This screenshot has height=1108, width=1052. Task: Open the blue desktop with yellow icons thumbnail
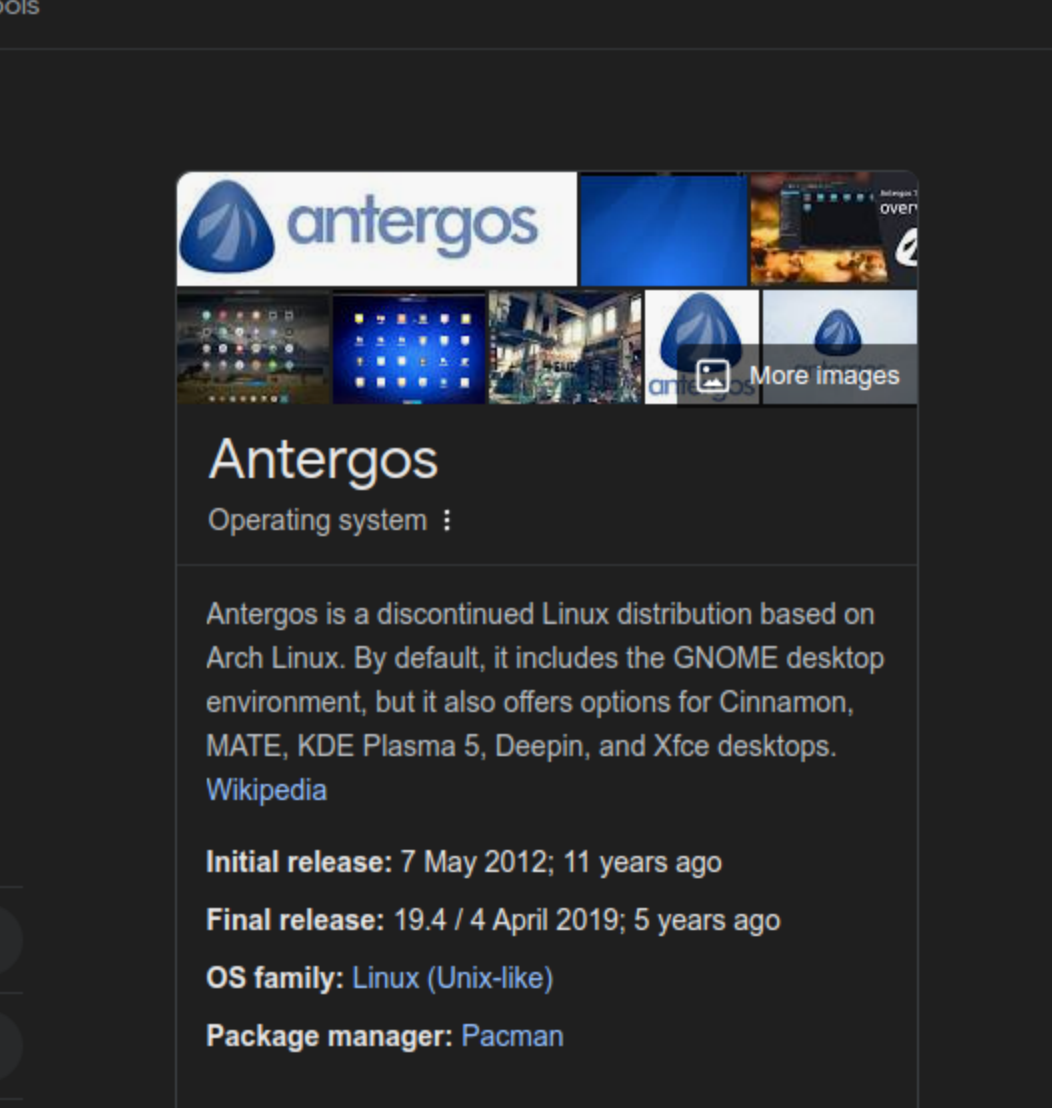click(409, 347)
